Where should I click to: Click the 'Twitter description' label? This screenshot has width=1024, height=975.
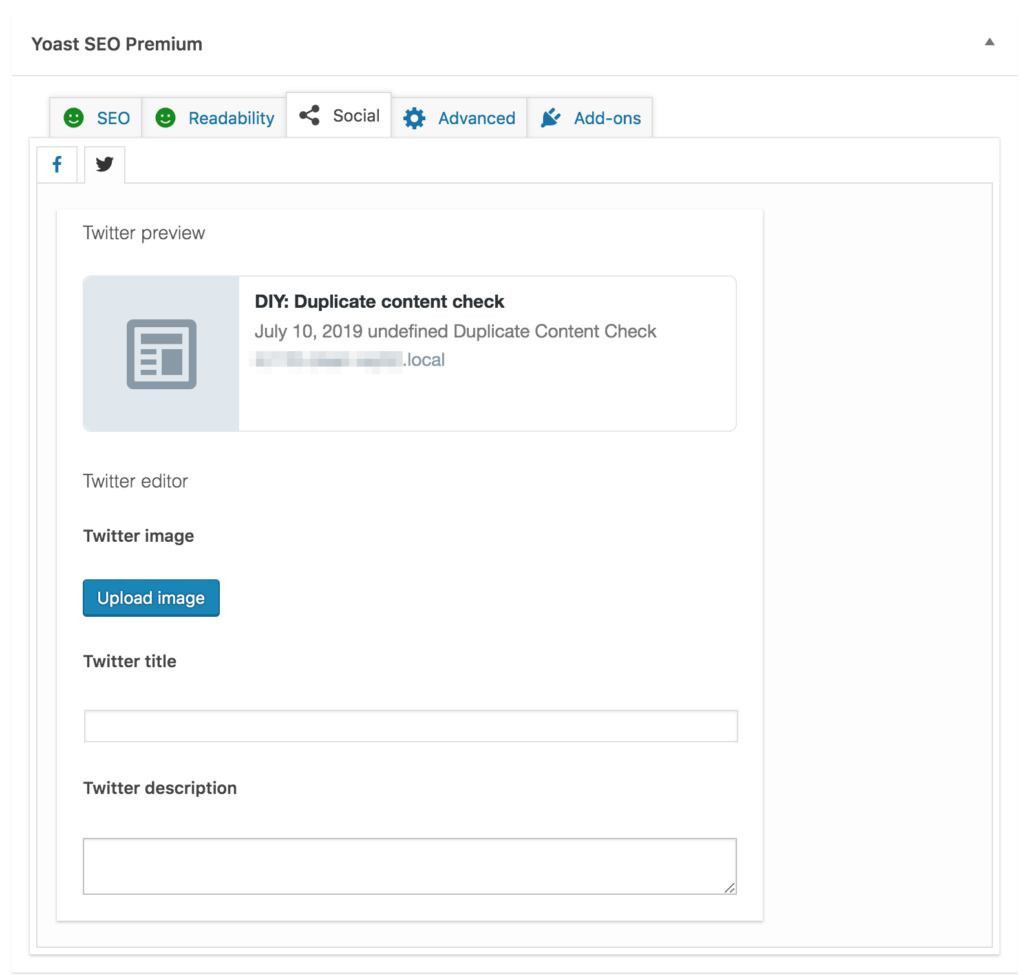click(x=160, y=788)
